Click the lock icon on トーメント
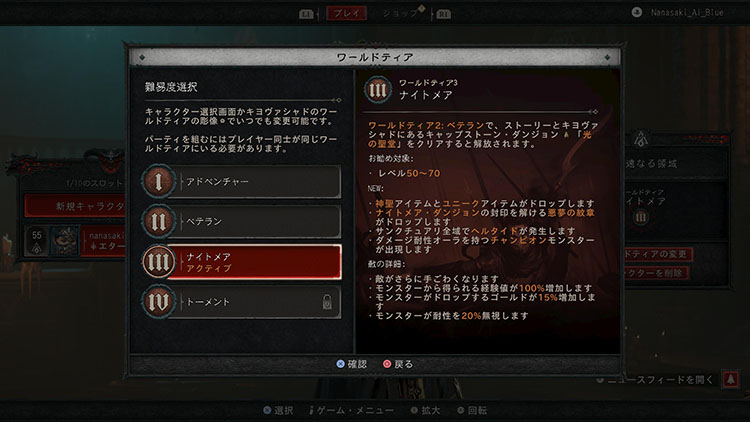This screenshot has height=422, width=750. point(327,302)
